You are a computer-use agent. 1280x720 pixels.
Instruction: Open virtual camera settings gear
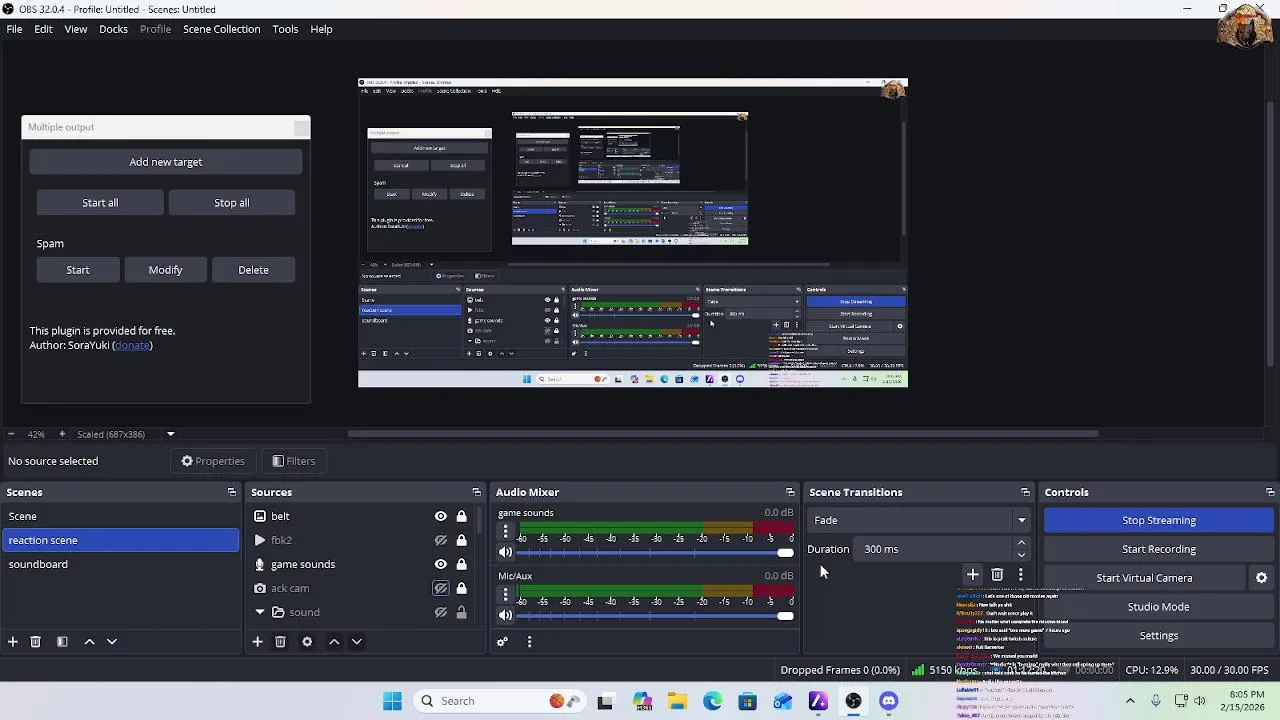tap(1261, 578)
